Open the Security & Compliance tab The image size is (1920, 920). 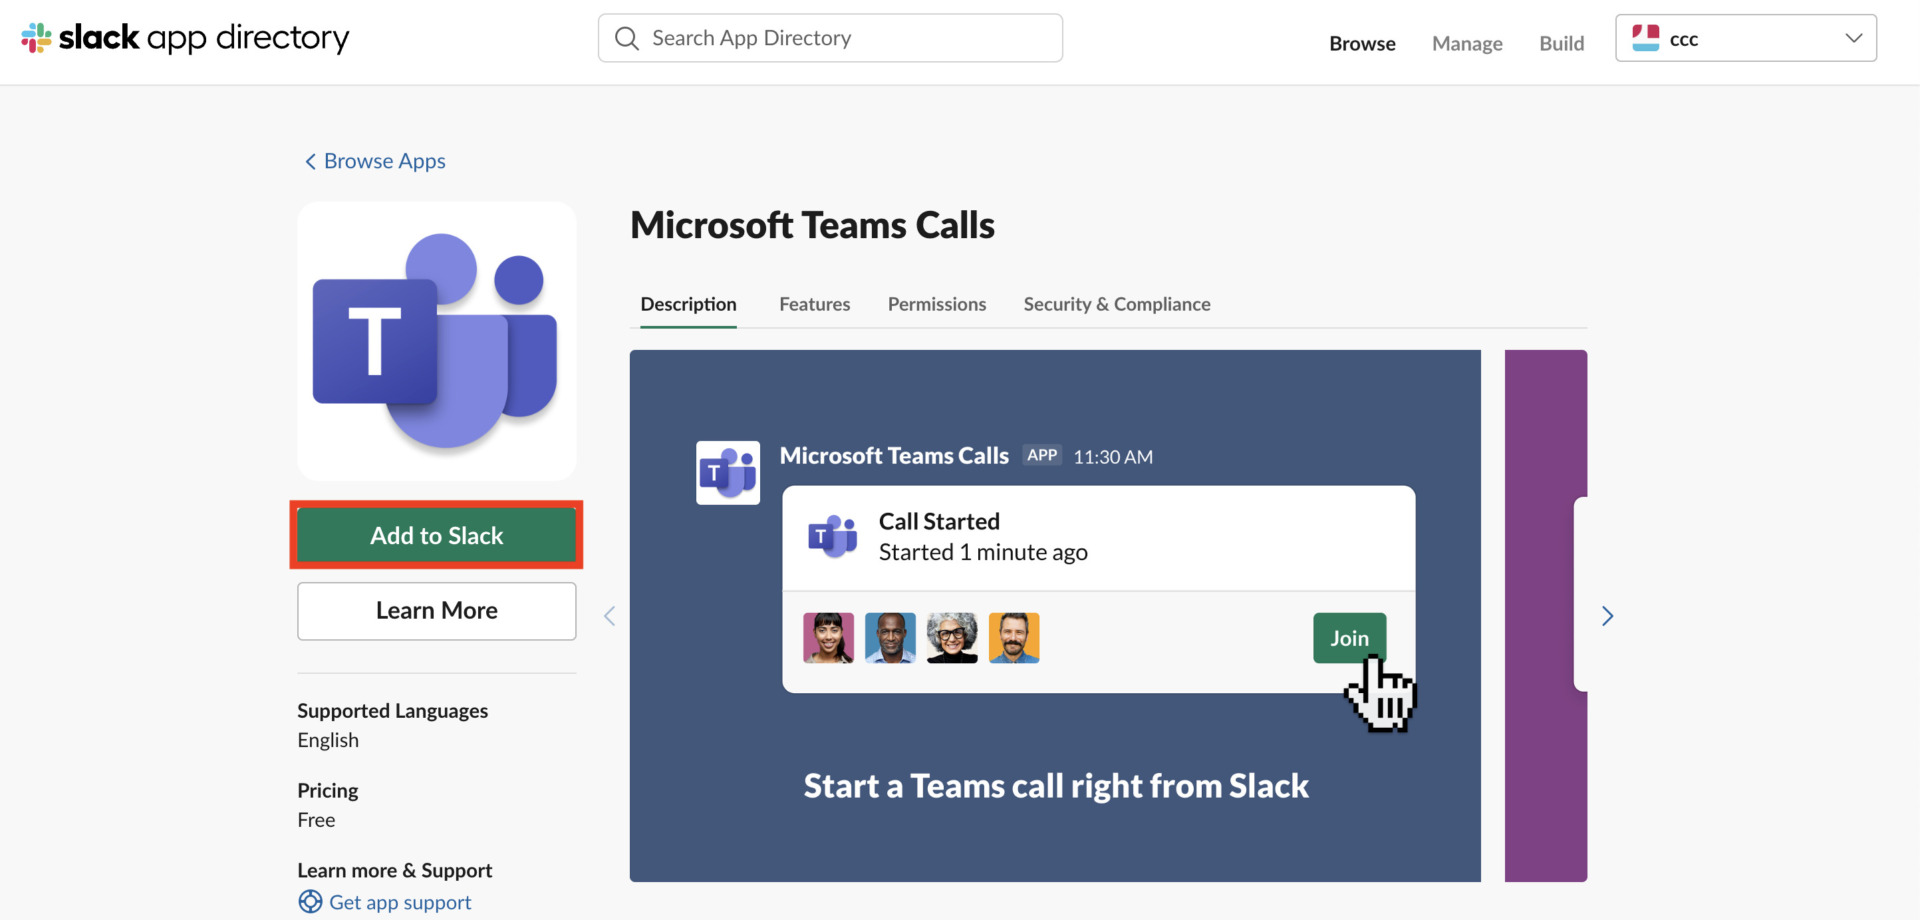pos(1117,304)
